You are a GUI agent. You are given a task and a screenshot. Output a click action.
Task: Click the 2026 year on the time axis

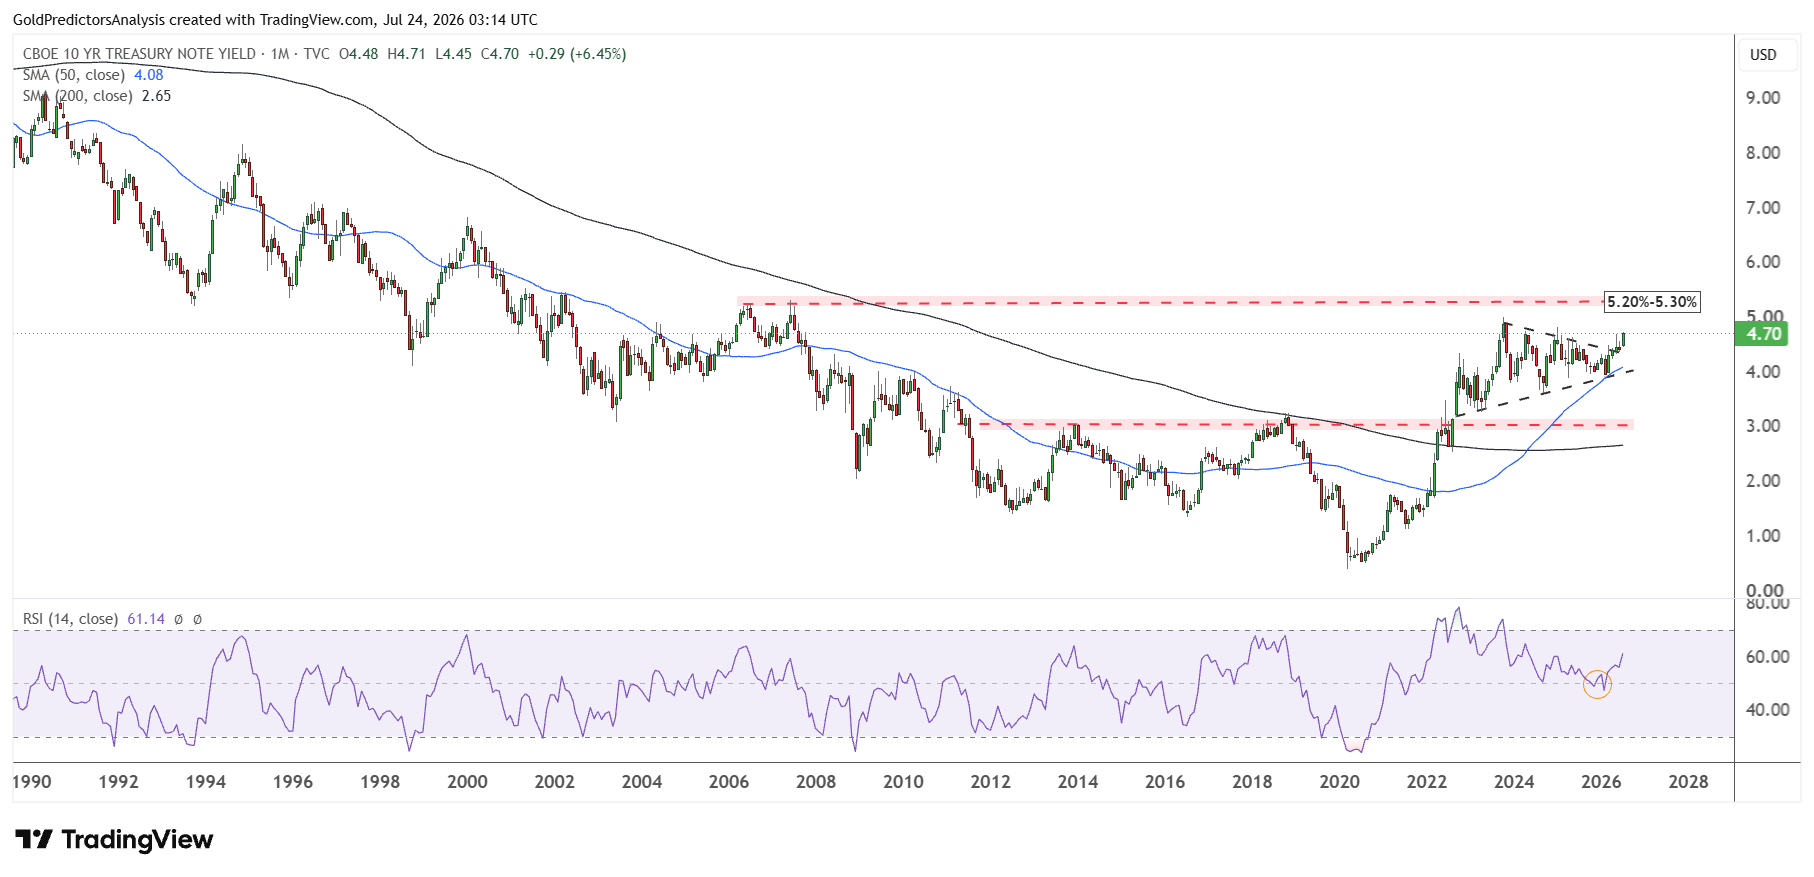point(1601,782)
